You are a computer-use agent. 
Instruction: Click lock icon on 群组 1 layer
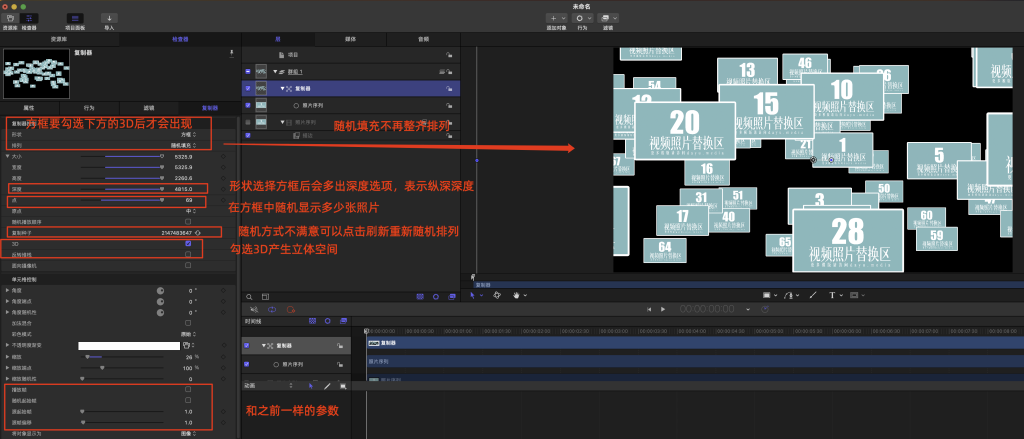tap(450, 72)
